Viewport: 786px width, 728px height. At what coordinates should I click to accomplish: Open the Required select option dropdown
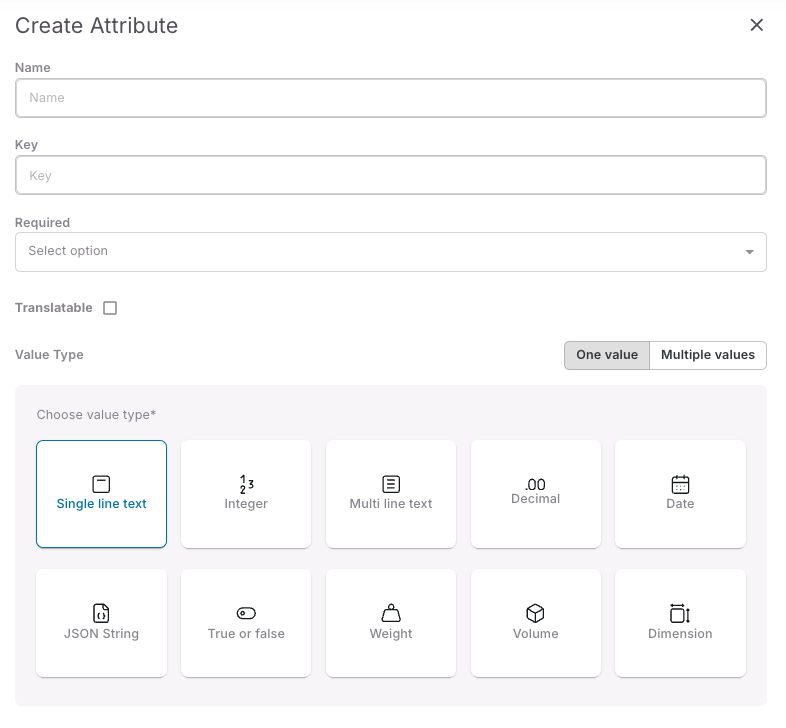coord(380,252)
